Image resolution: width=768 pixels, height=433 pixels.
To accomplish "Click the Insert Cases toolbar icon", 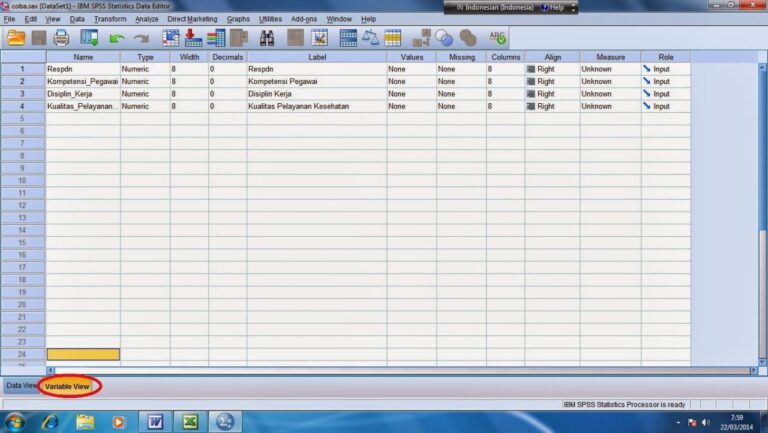I will [x=295, y=38].
